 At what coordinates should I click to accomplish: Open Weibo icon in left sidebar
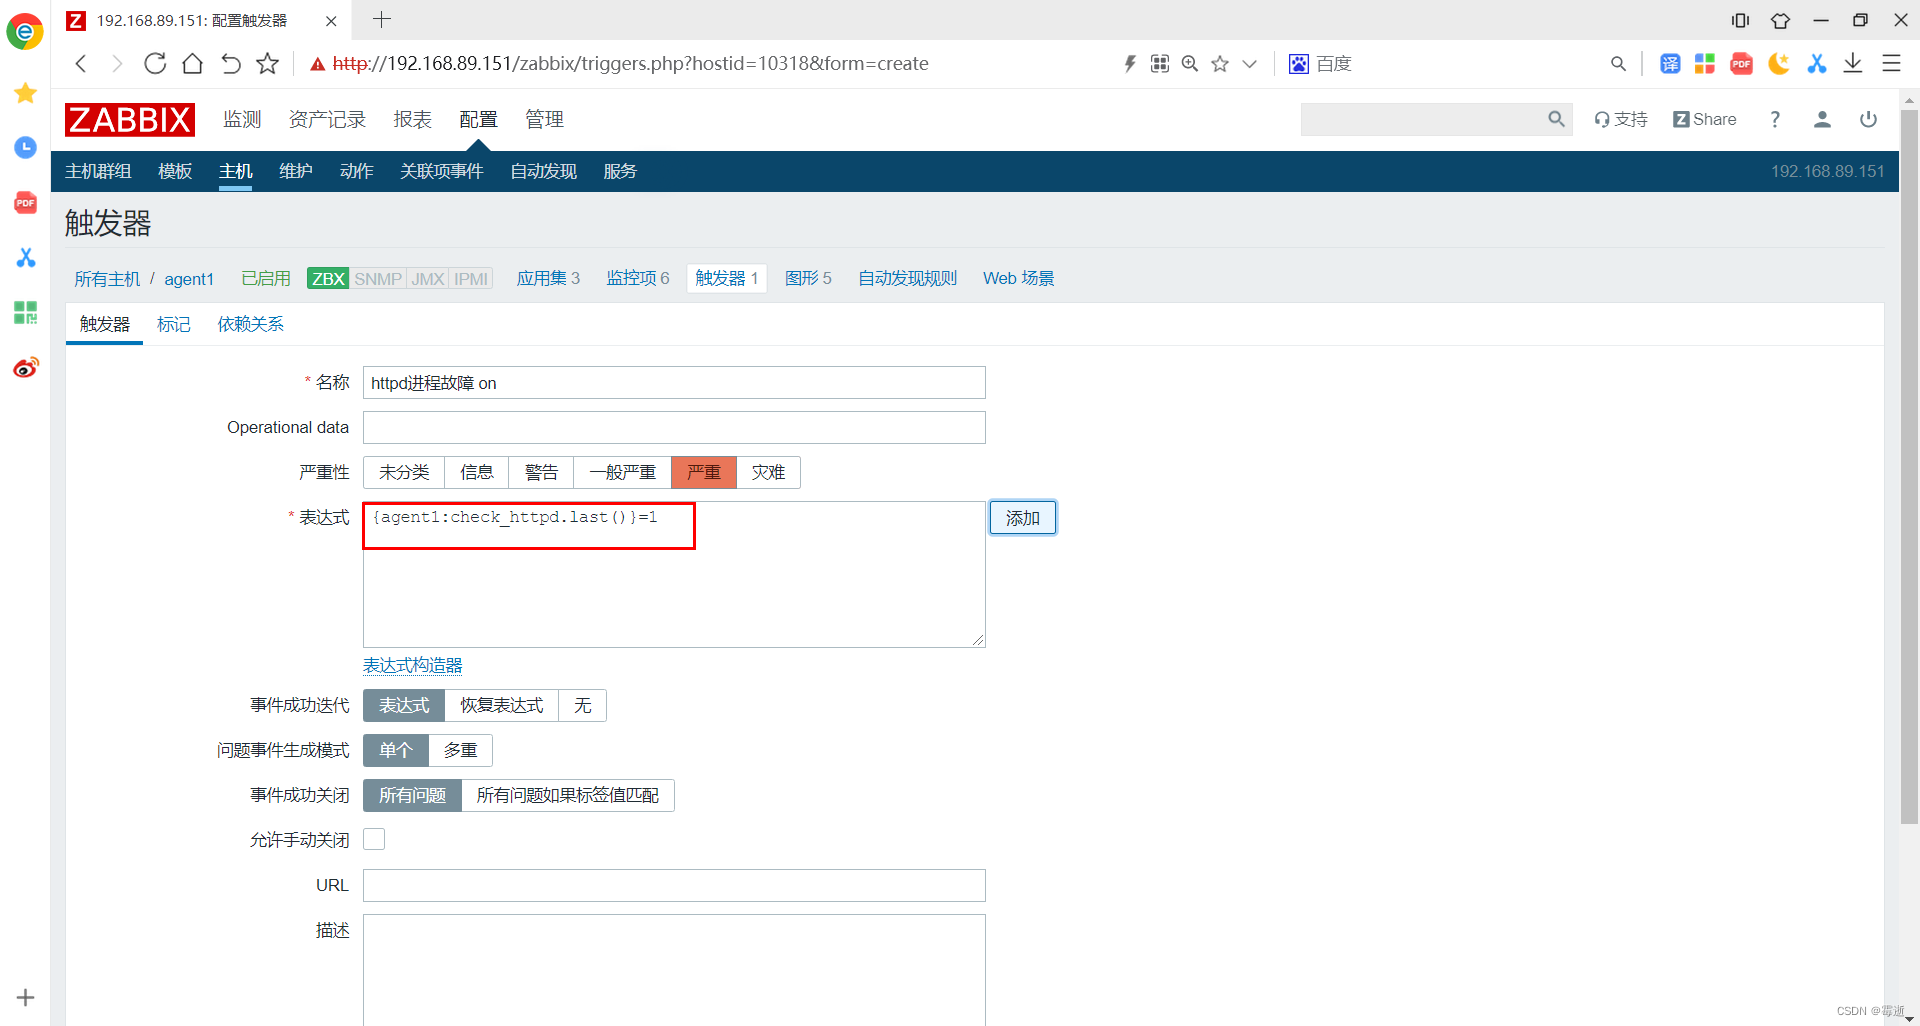pyautogui.click(x=25, y=368)
